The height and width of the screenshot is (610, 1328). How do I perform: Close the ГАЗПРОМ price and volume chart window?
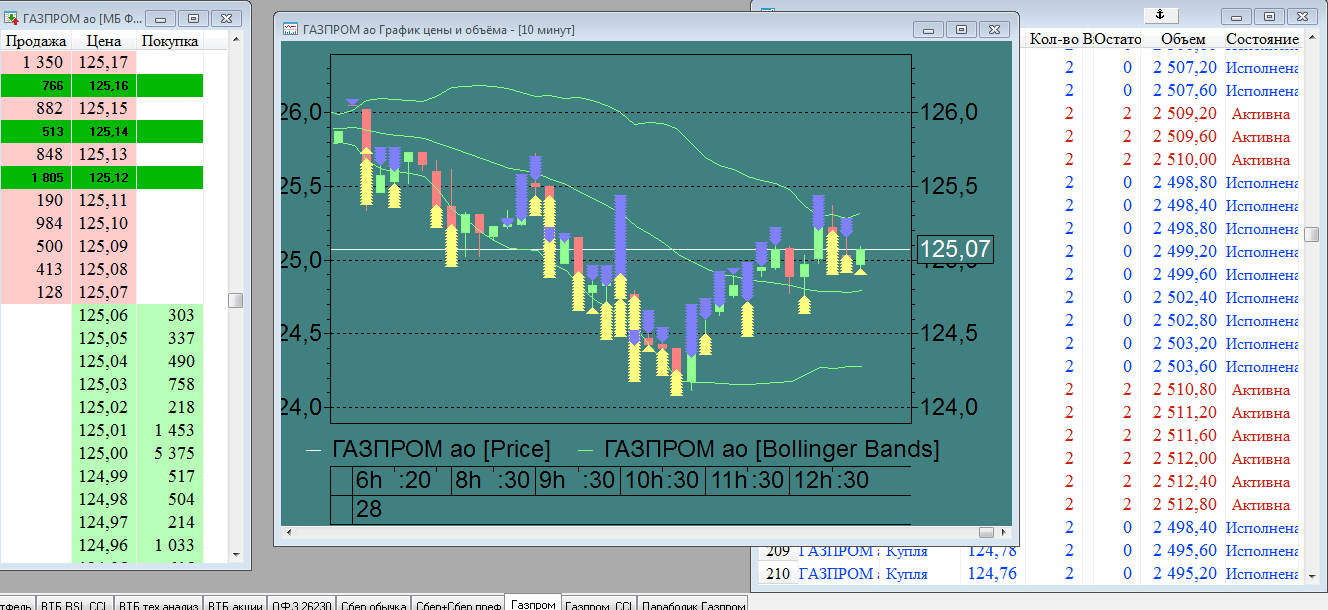pyautogui.click(x=995, y=30)
